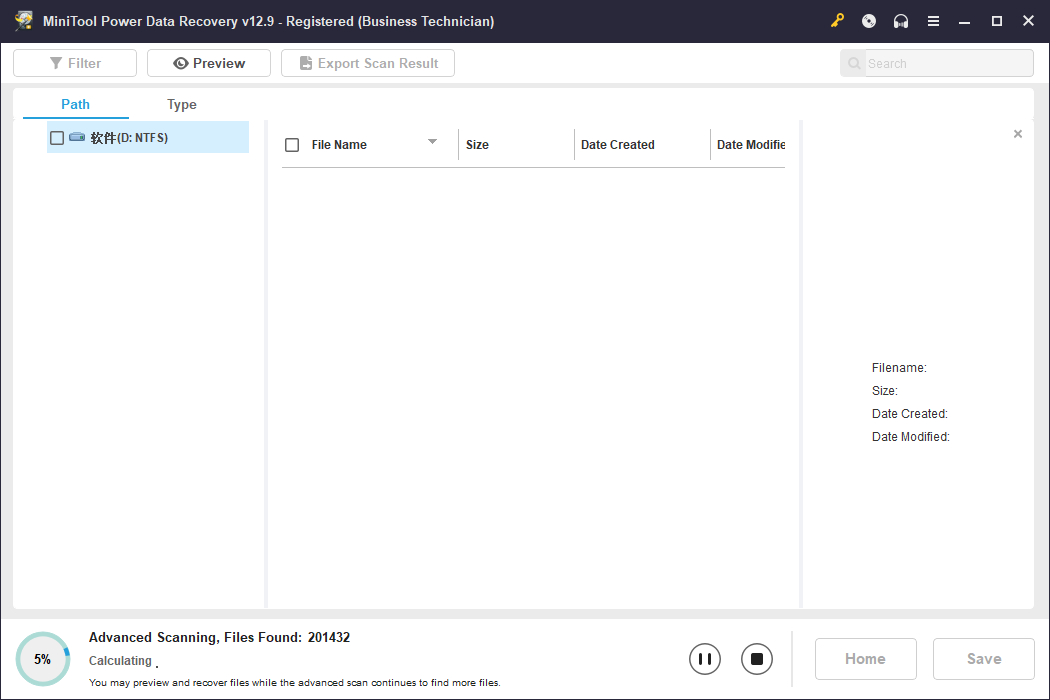Screen dimensions: 1050x700
Task: Click the Filter button
Action: click(75, 63)
